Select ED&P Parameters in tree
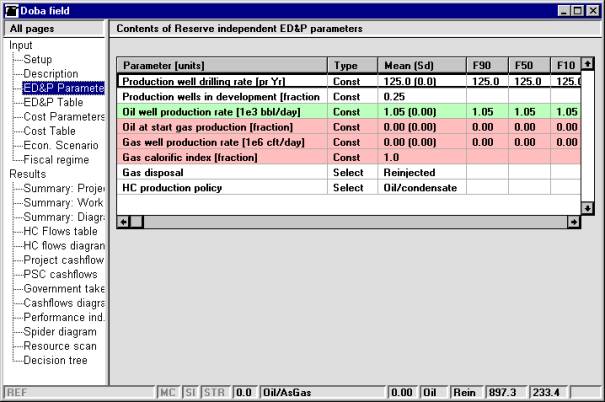605x402 pixels. click(63, 88)
